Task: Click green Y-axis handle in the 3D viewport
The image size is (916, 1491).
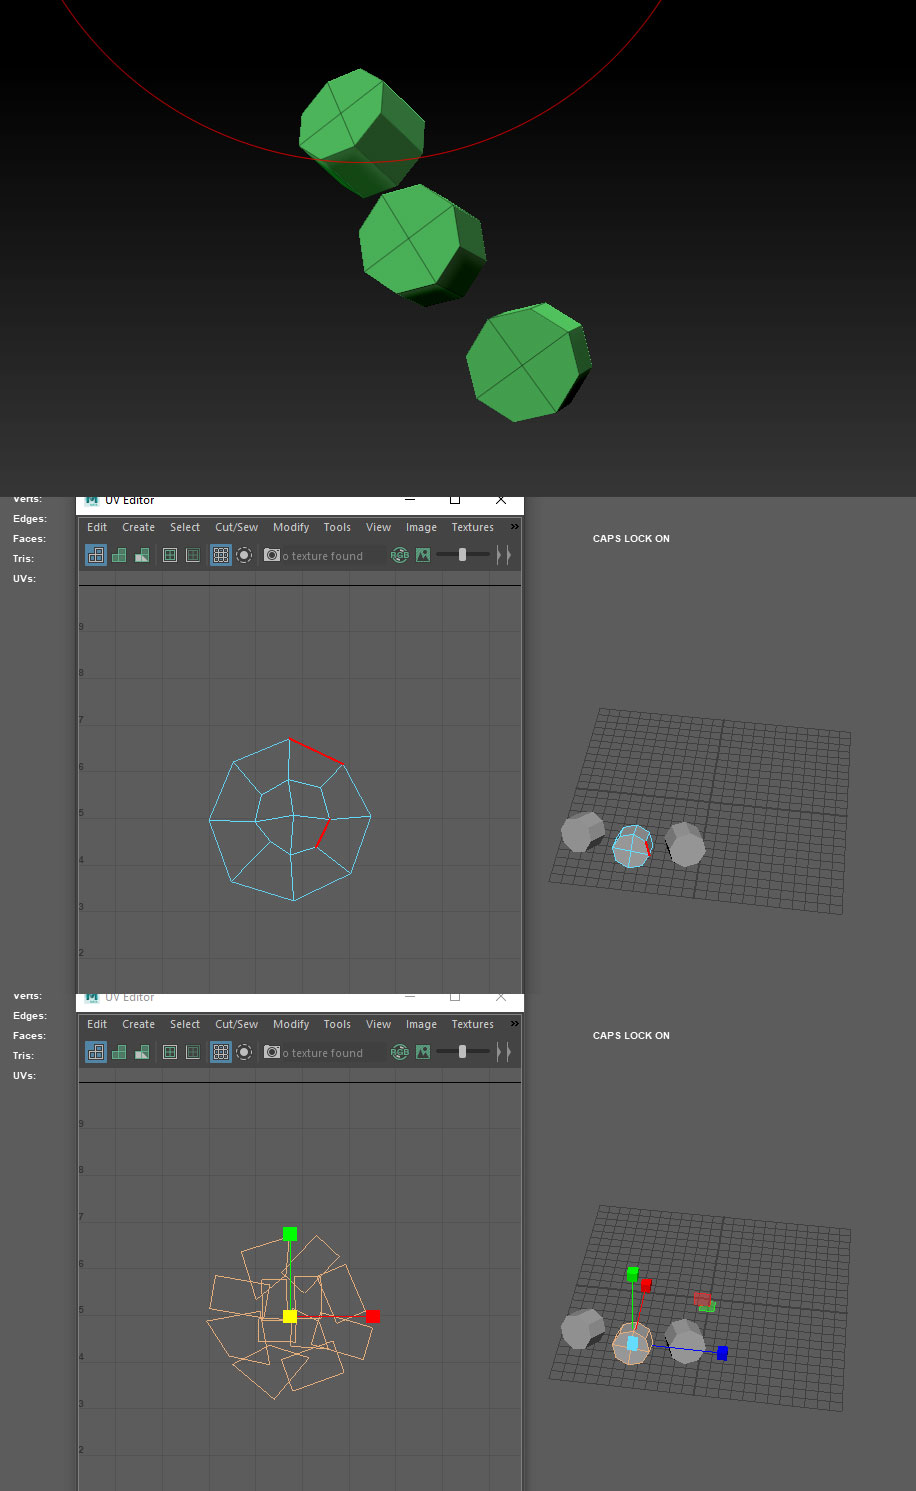Action: (632, 1274)
